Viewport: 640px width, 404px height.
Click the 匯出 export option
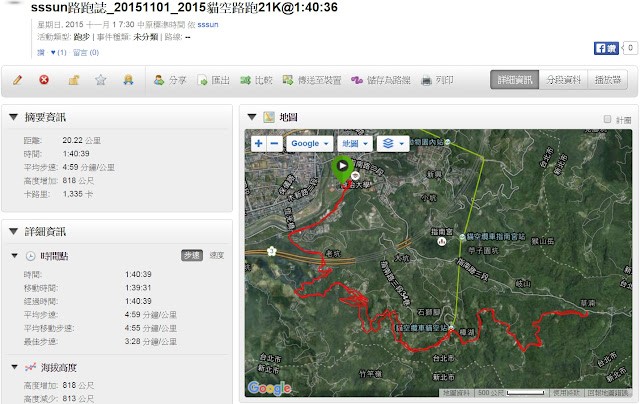tap(213, 80)
